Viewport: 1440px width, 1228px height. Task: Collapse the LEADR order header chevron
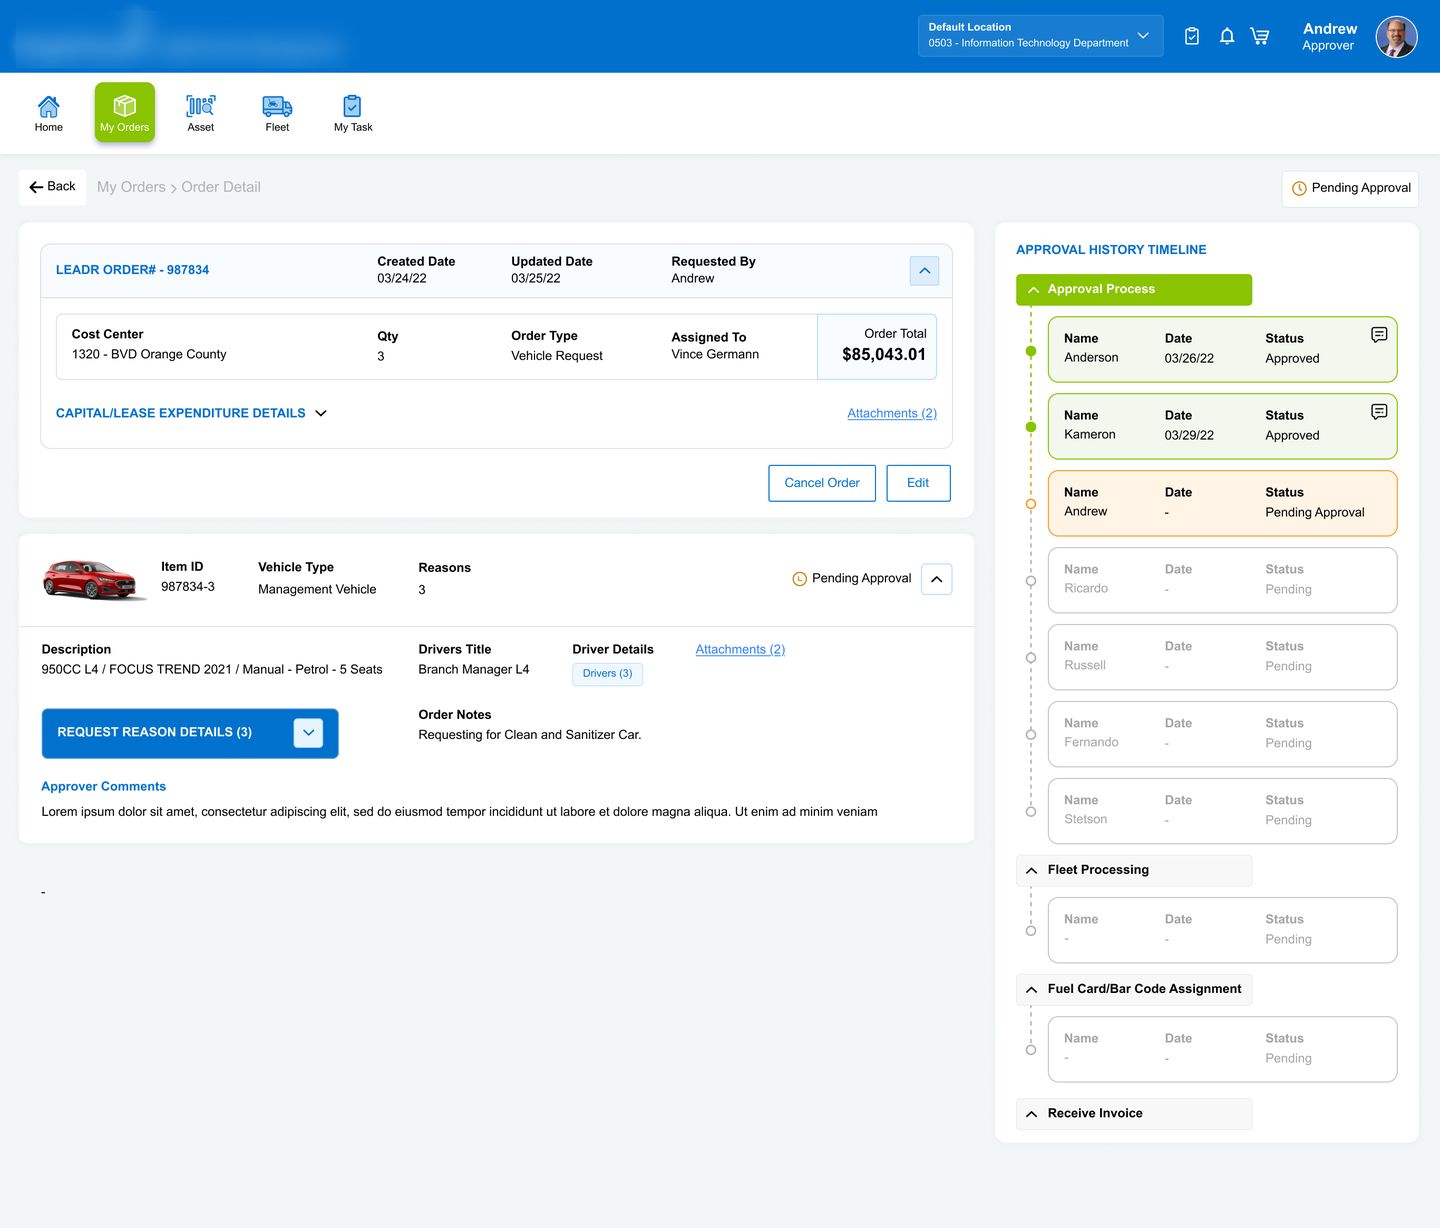point(924,271)
